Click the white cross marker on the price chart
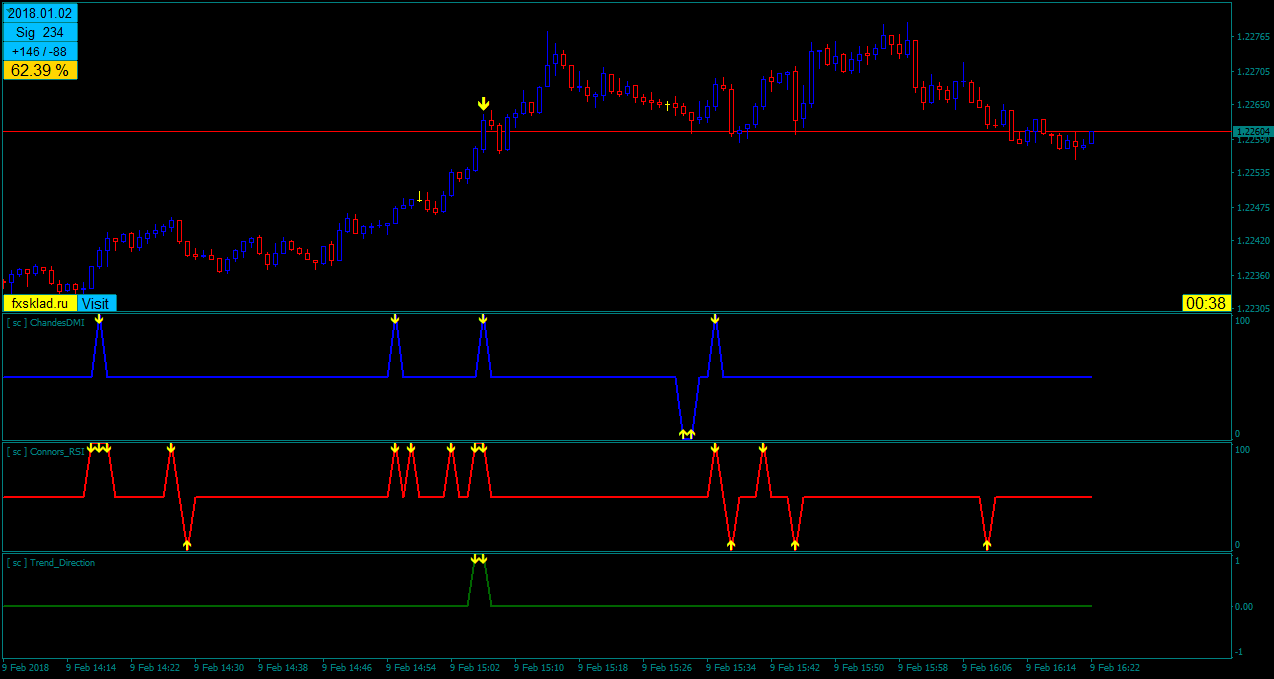The height and width of the screenshot is (679, 1274). pyautogui.click(x=419, y=197)
